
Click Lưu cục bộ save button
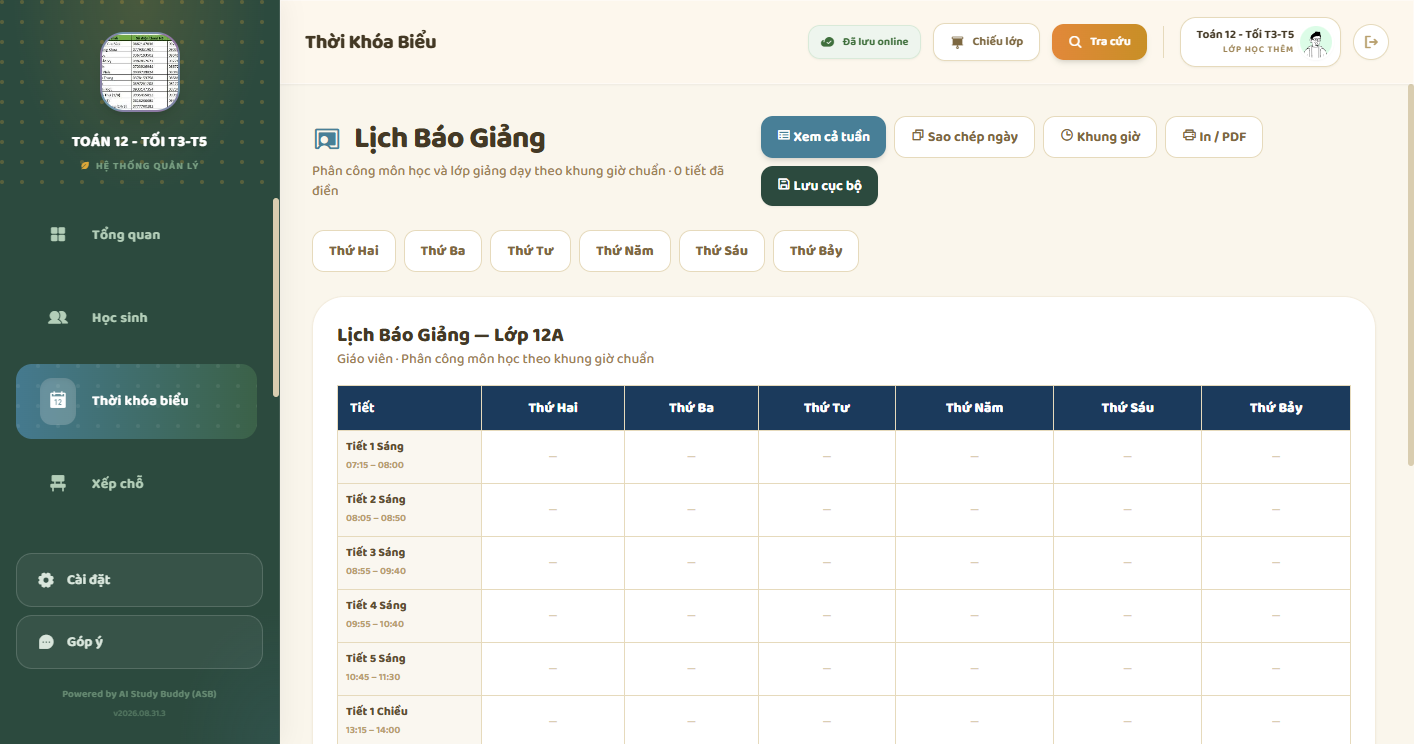819,186
